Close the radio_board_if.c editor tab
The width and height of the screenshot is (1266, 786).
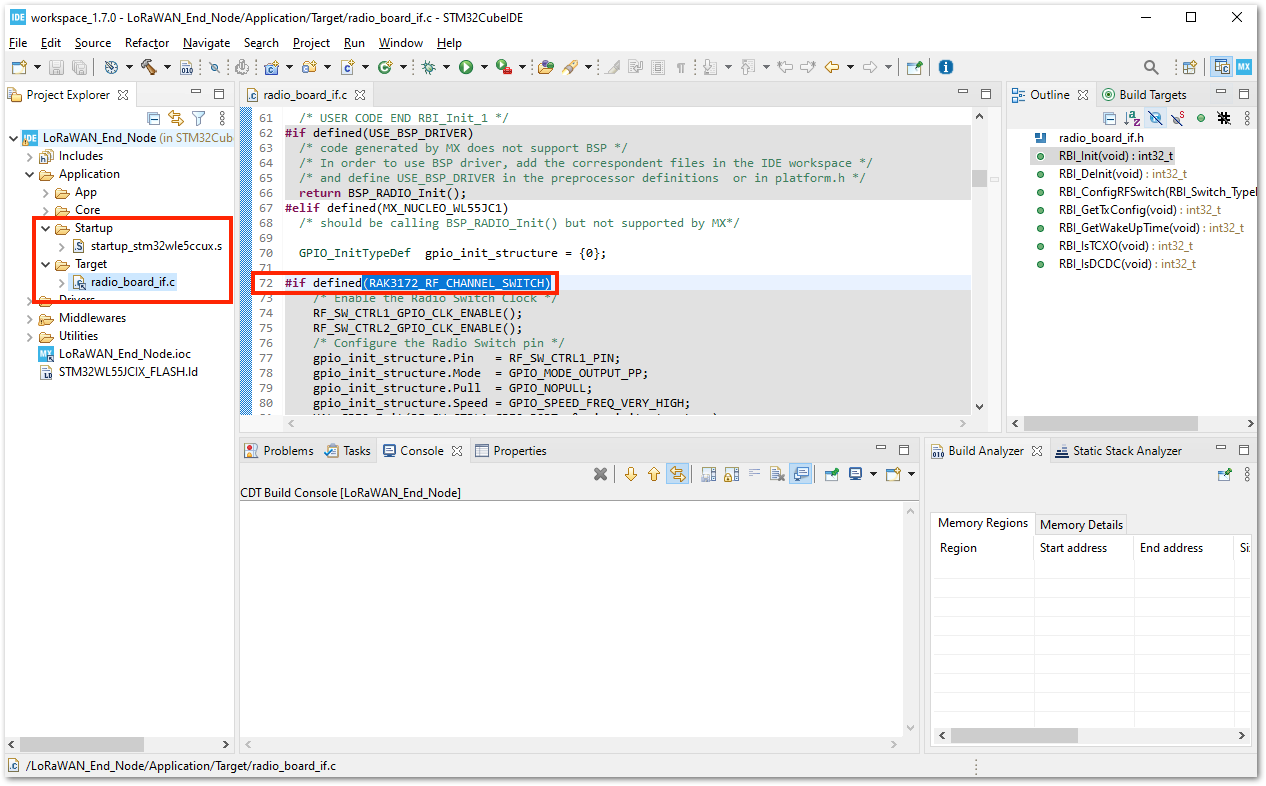point(360,95)
